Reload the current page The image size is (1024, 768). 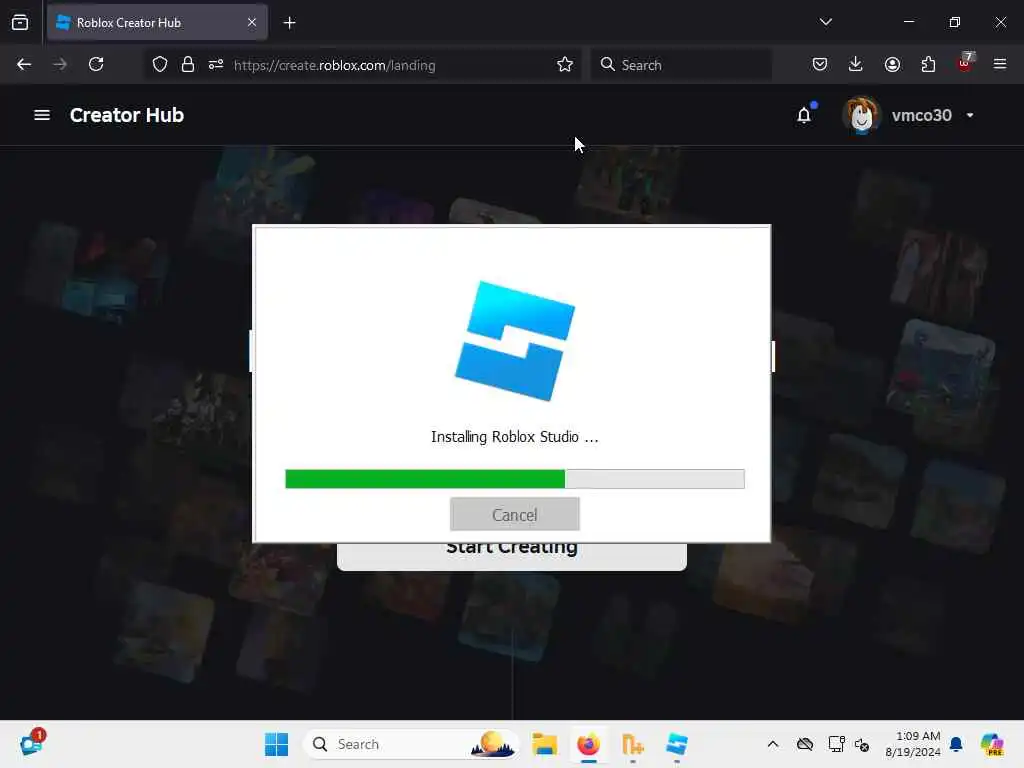(x=96, y=65)
